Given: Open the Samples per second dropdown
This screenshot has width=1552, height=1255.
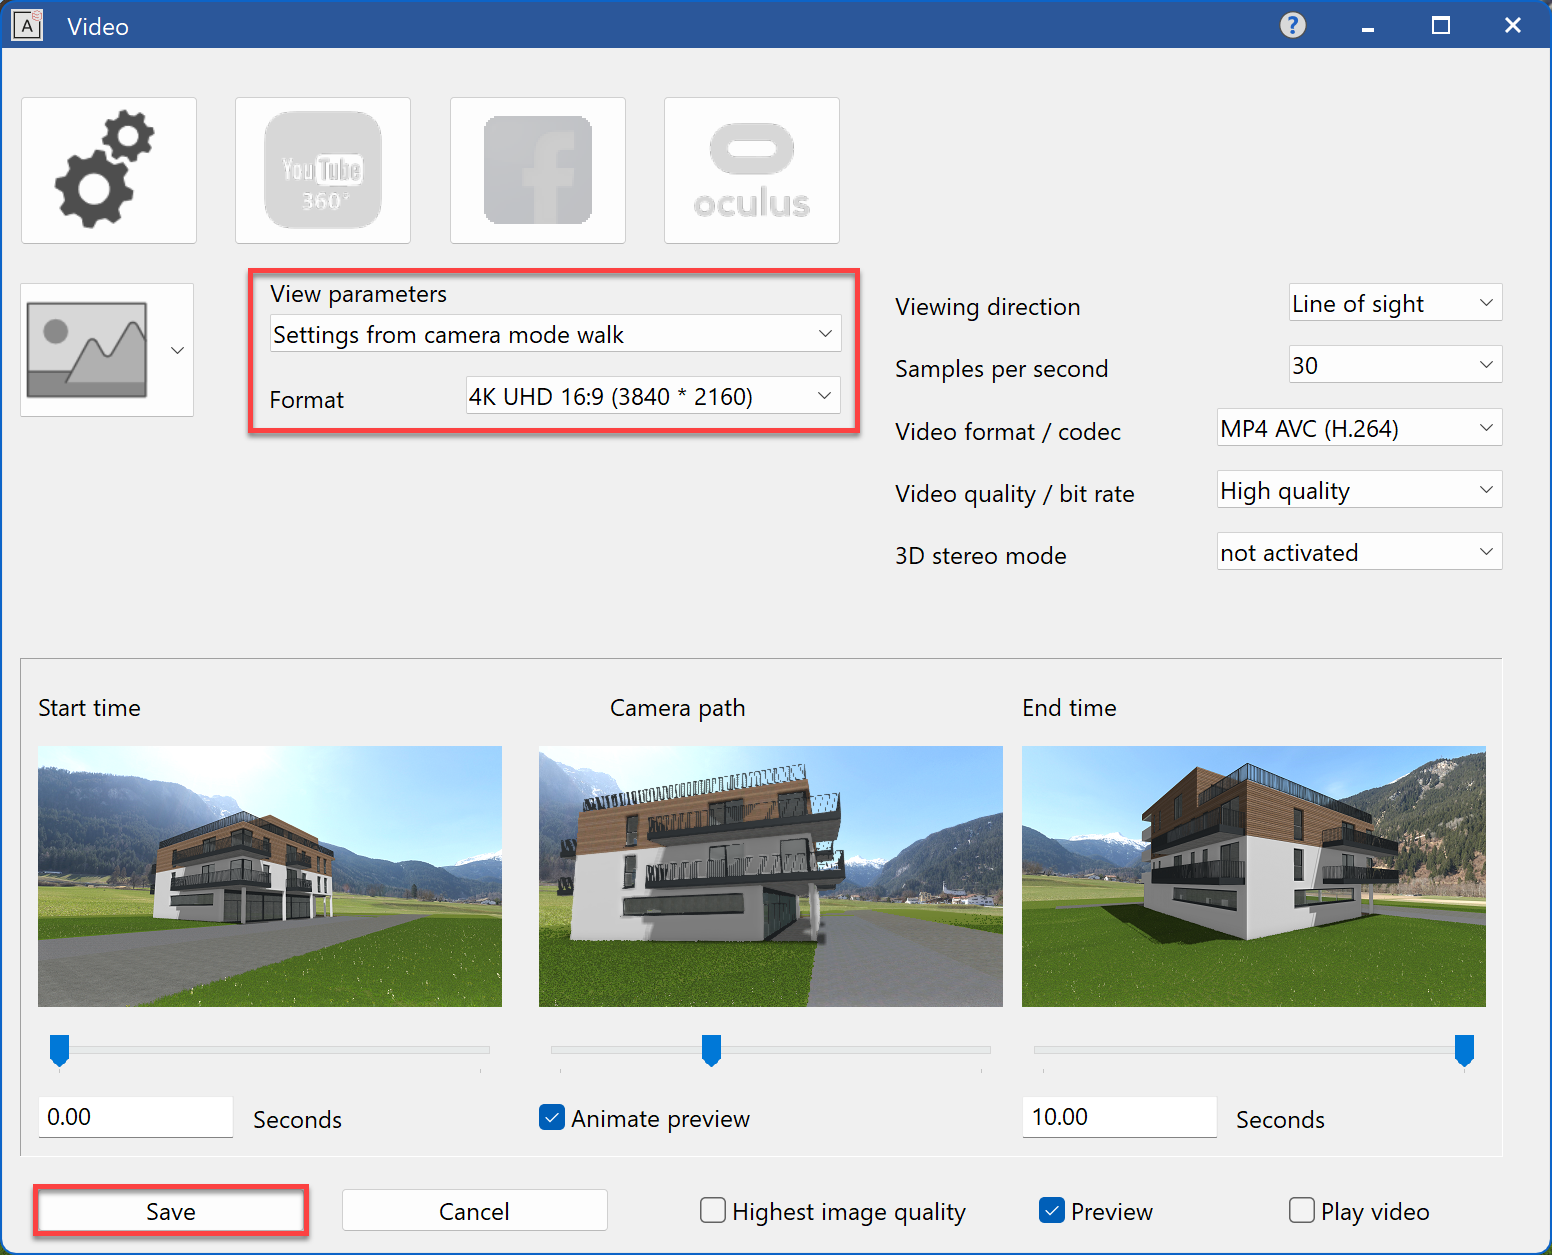Looking at the screenshot, I should point(1395,365).
